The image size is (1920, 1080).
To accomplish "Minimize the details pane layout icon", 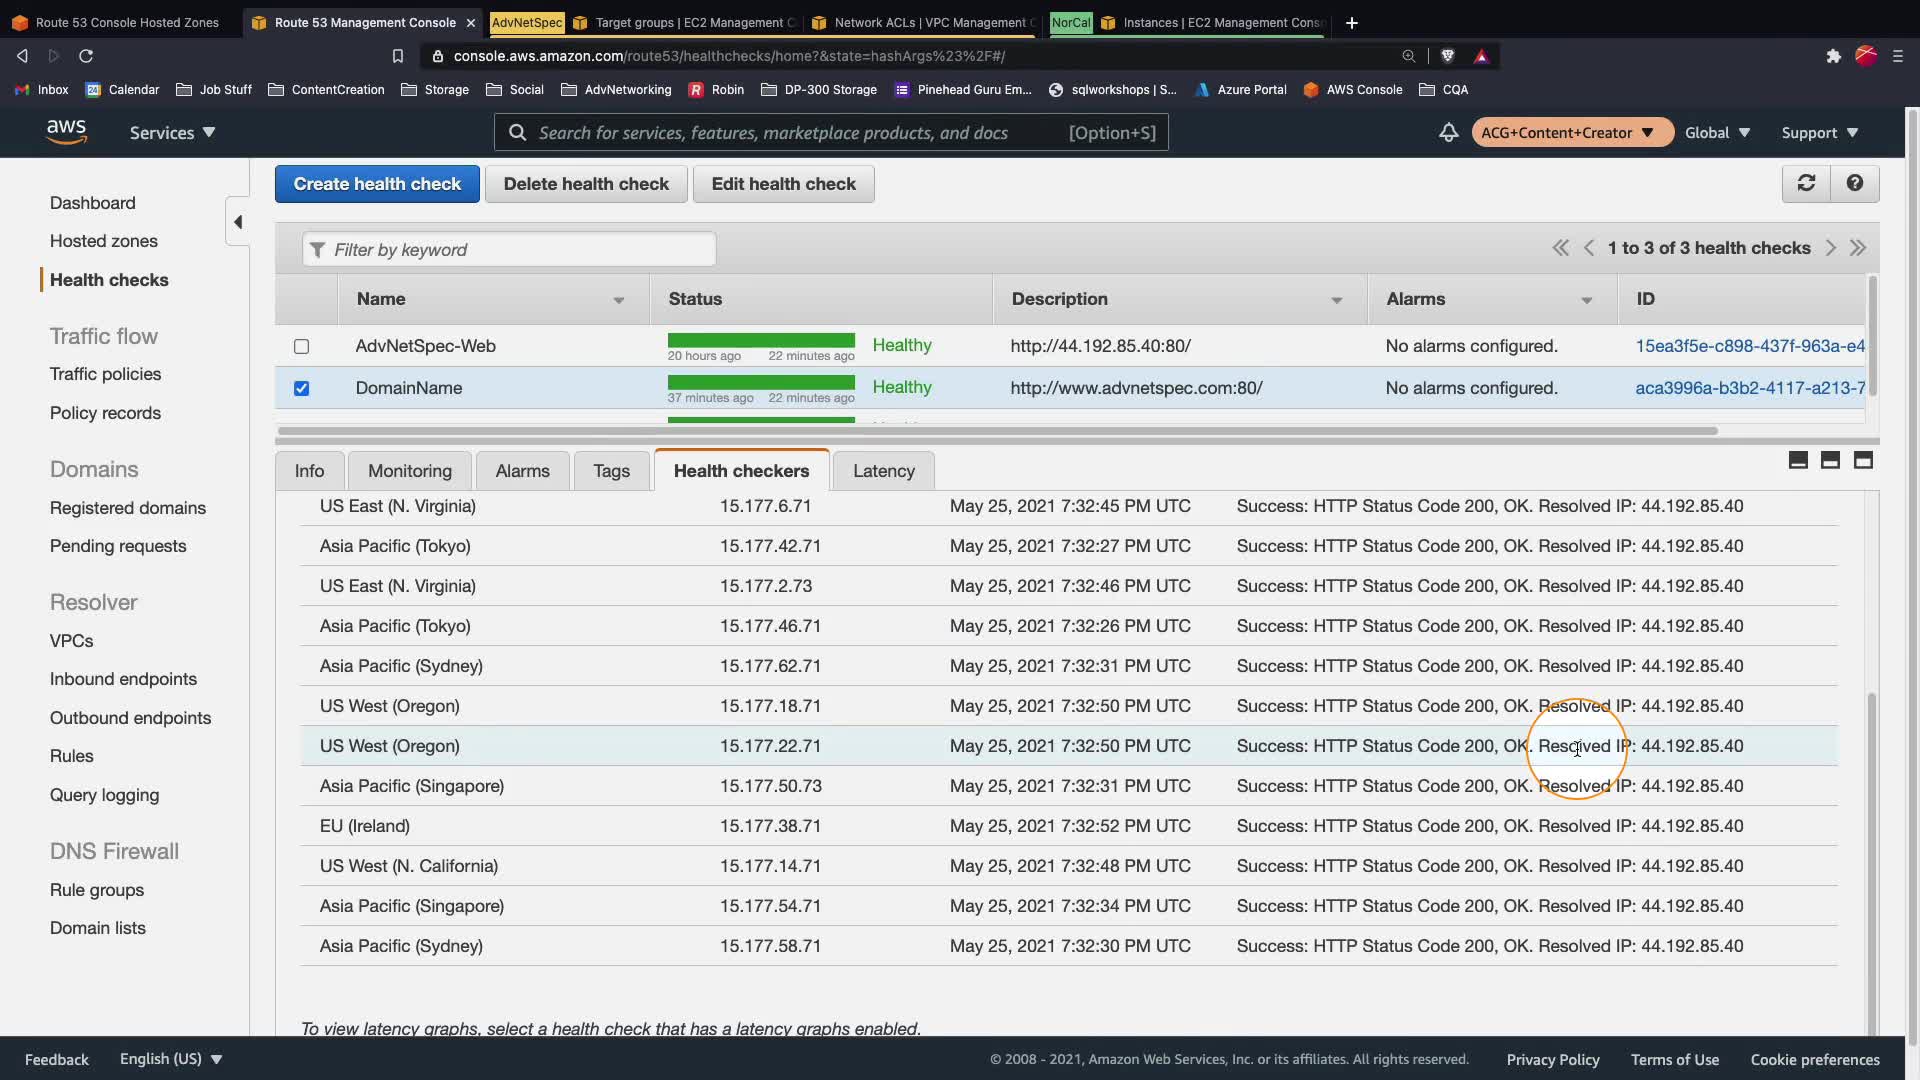I will point(1798,460).
